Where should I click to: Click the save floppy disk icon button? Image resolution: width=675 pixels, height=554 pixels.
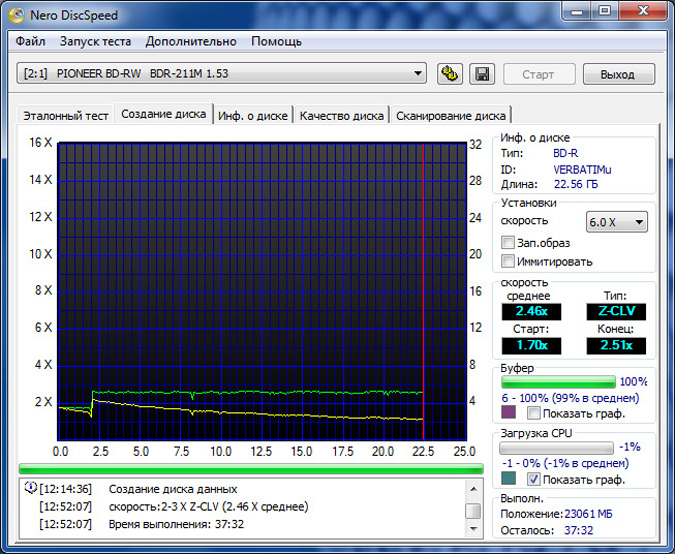482,74
